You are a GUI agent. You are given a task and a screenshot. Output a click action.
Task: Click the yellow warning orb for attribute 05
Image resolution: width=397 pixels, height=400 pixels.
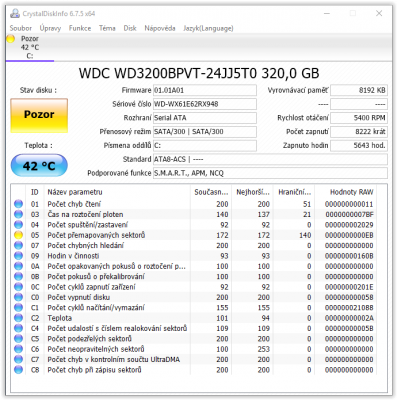click(x=18, y=235)
